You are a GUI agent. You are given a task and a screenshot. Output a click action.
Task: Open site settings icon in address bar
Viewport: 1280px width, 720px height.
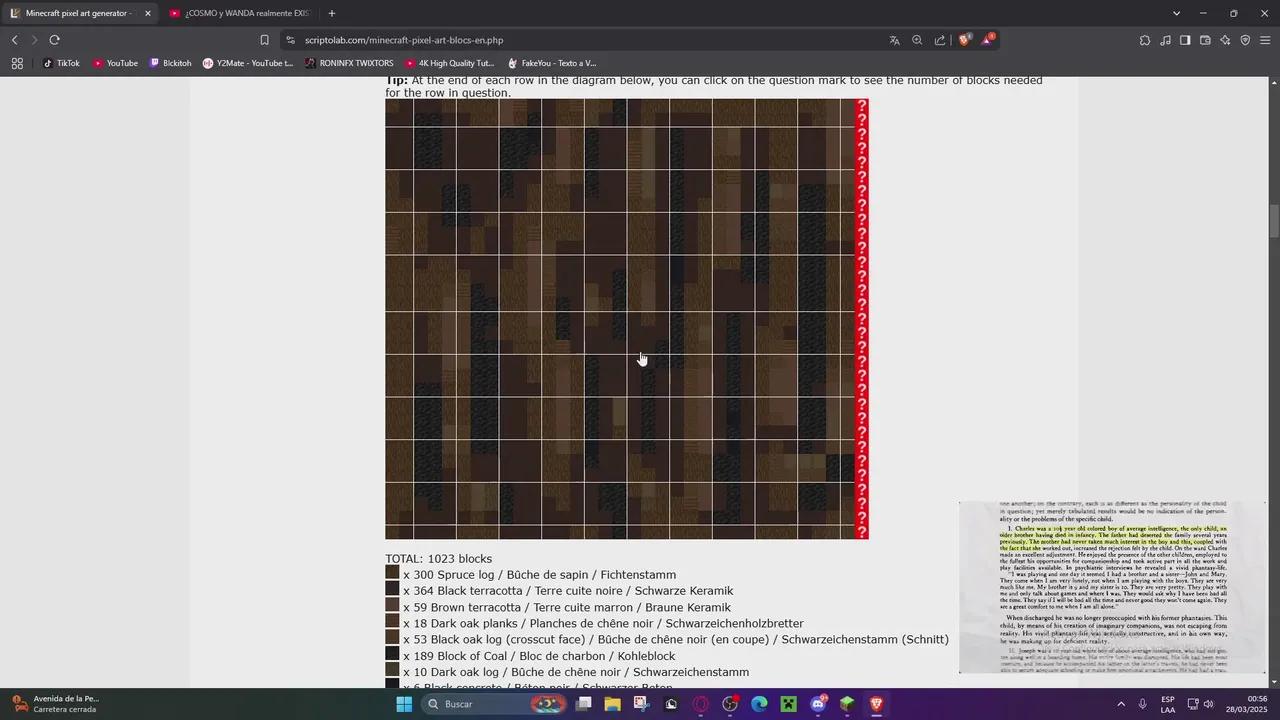pyautogui.click(x=290, y=40)
